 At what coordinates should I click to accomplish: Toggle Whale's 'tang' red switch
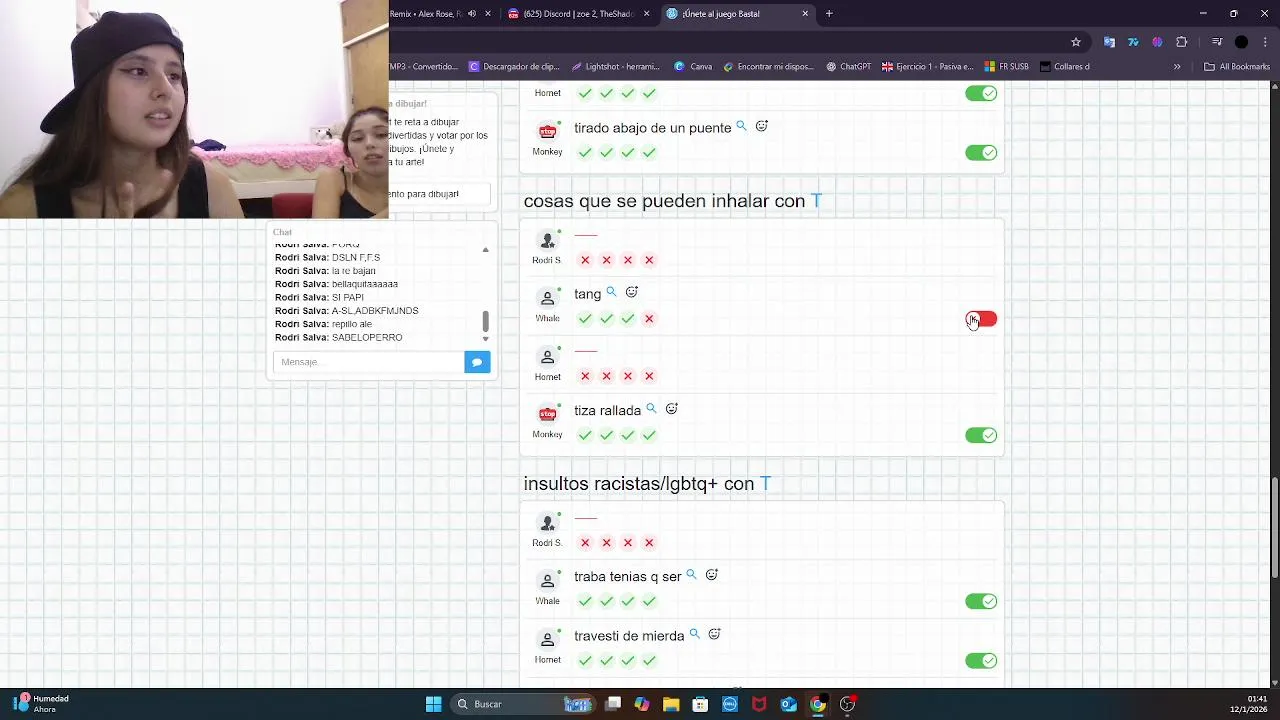981,319
